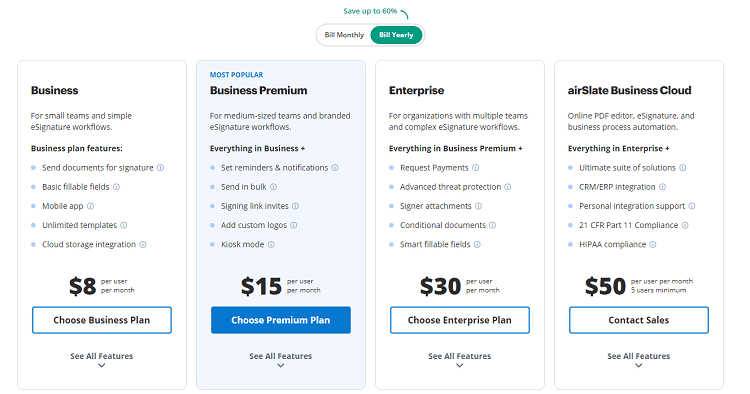Click the Choose Premium Plan button

click(x=281, y=320)
